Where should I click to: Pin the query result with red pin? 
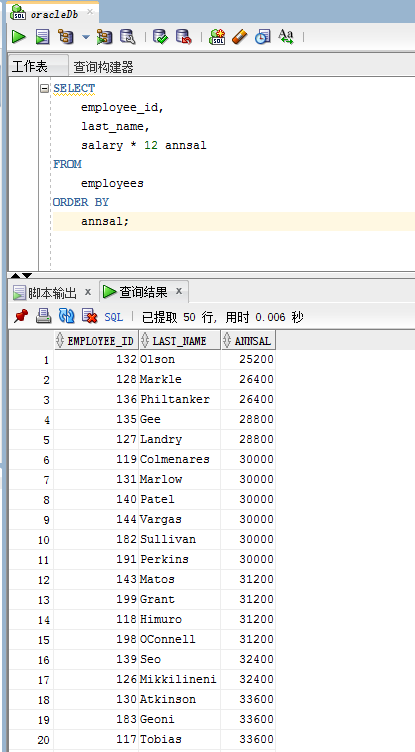point(21,316)
